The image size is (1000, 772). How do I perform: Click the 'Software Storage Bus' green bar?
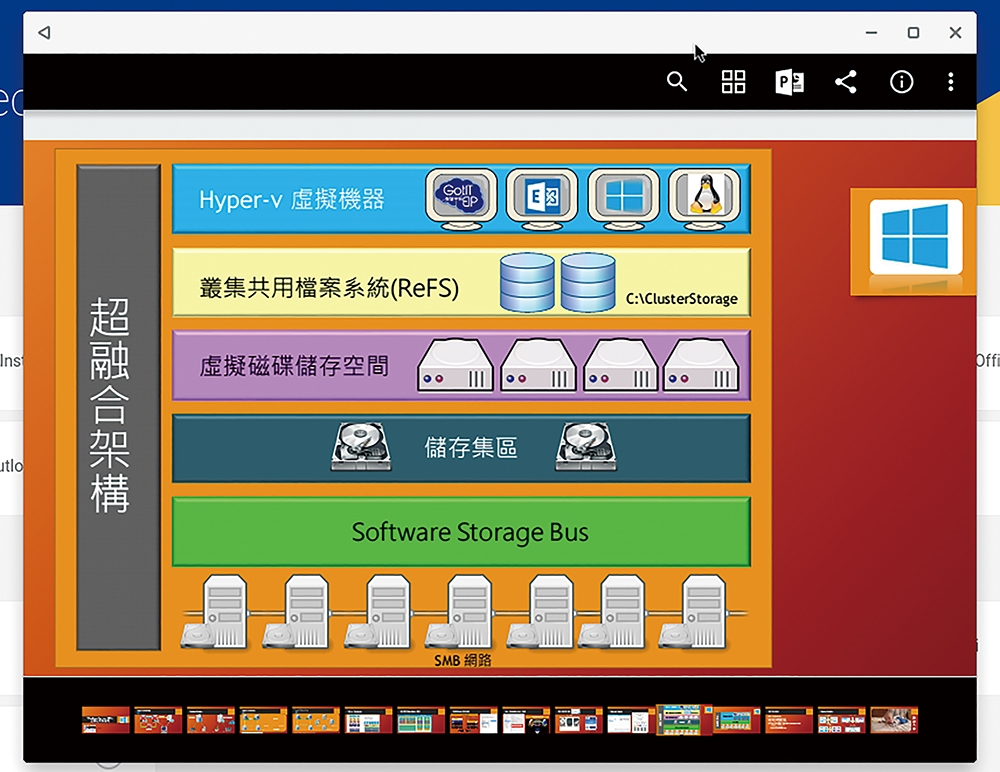pos(461,532)
